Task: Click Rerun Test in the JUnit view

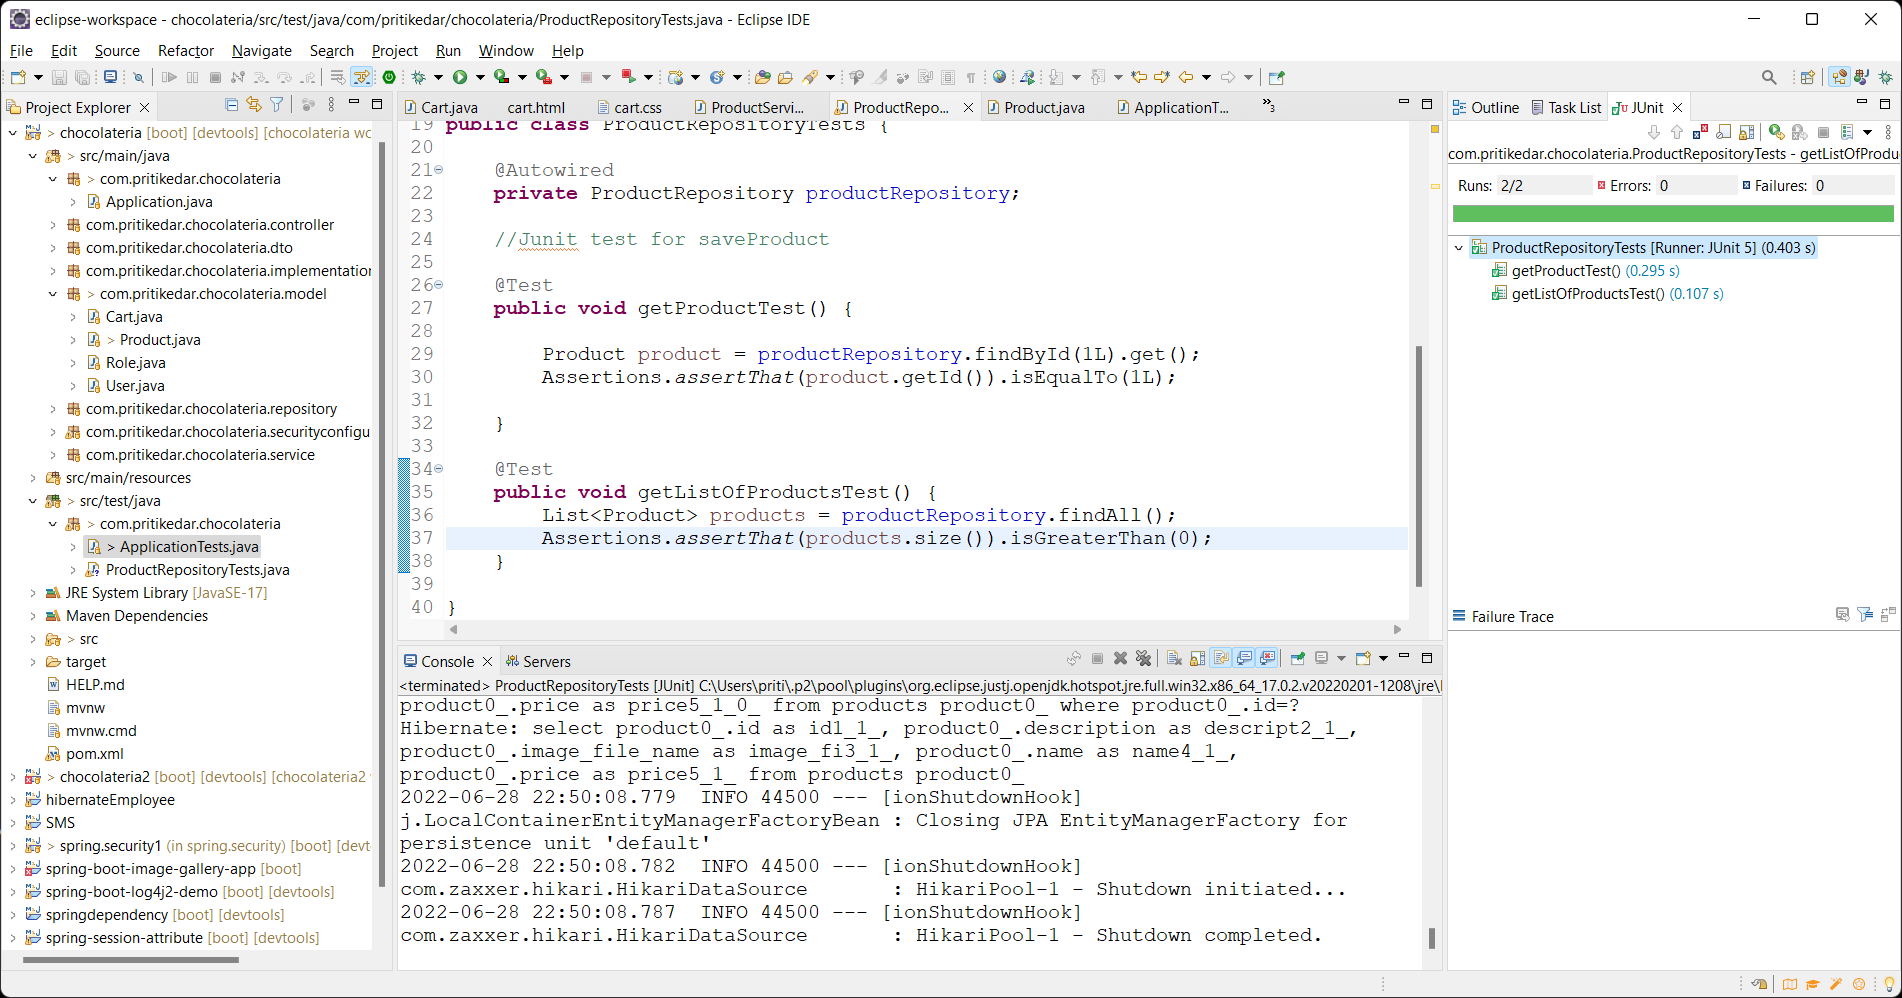Action: coord(1776,132)
